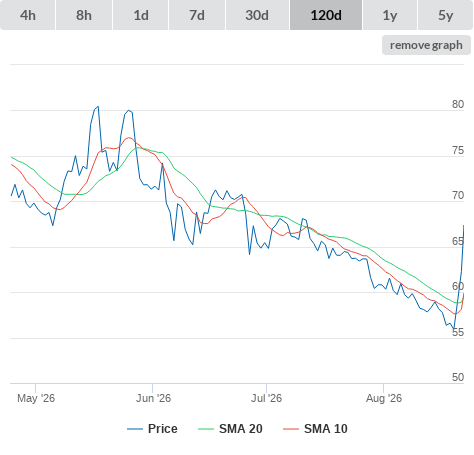This screenshot has width=474, height=455.
Task: Select the 4h time range tab
Action: [28, 15]
